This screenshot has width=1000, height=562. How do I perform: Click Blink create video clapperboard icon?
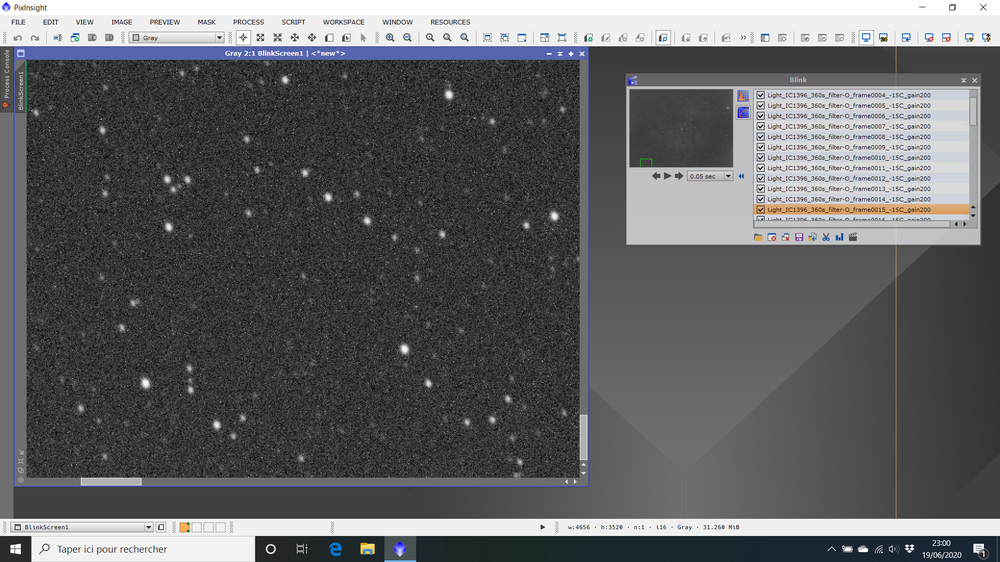pyautogui.click(x=853, y=237)
